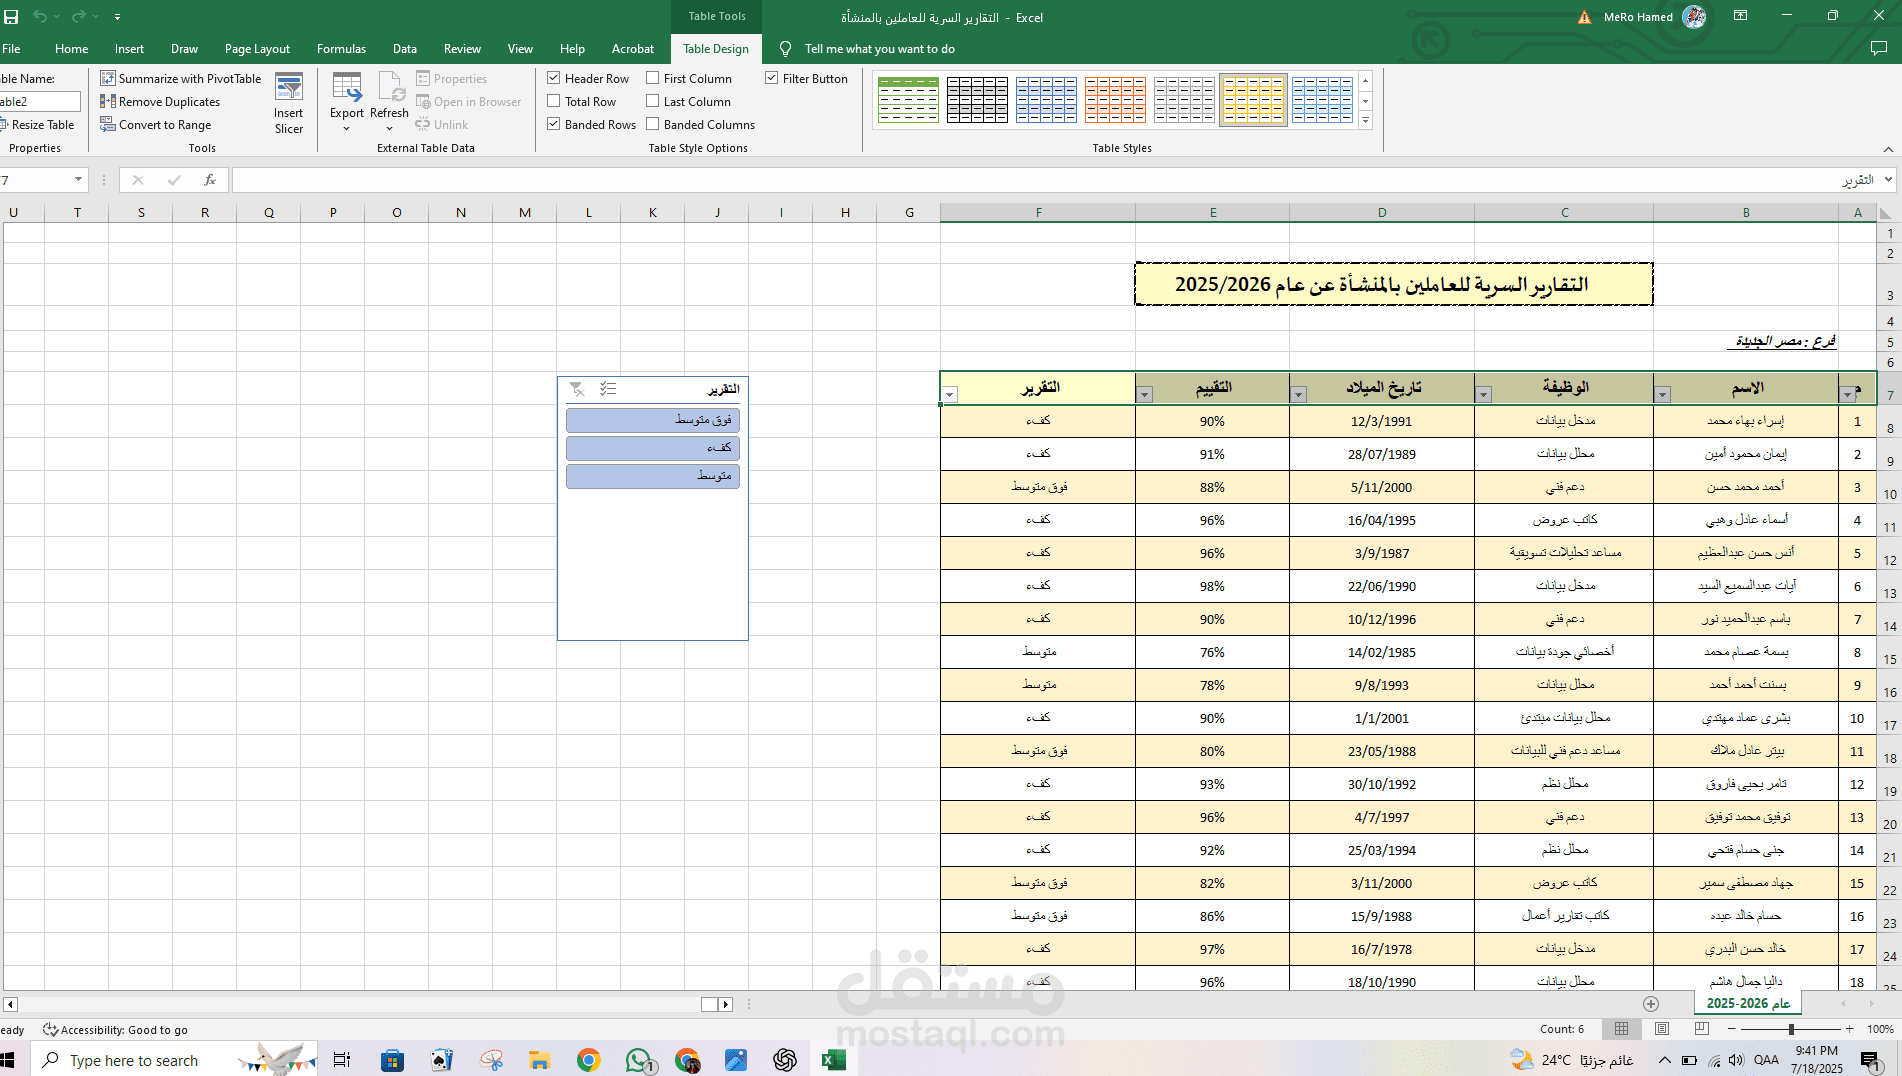Enable the First Column checkbox
The height and width of the screenshot is (1076, 1902).
click(x=653, y=78)
